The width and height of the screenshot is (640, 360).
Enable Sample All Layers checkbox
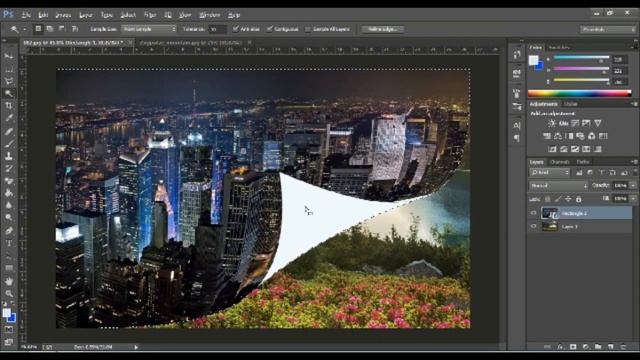(x=308, y=29)
